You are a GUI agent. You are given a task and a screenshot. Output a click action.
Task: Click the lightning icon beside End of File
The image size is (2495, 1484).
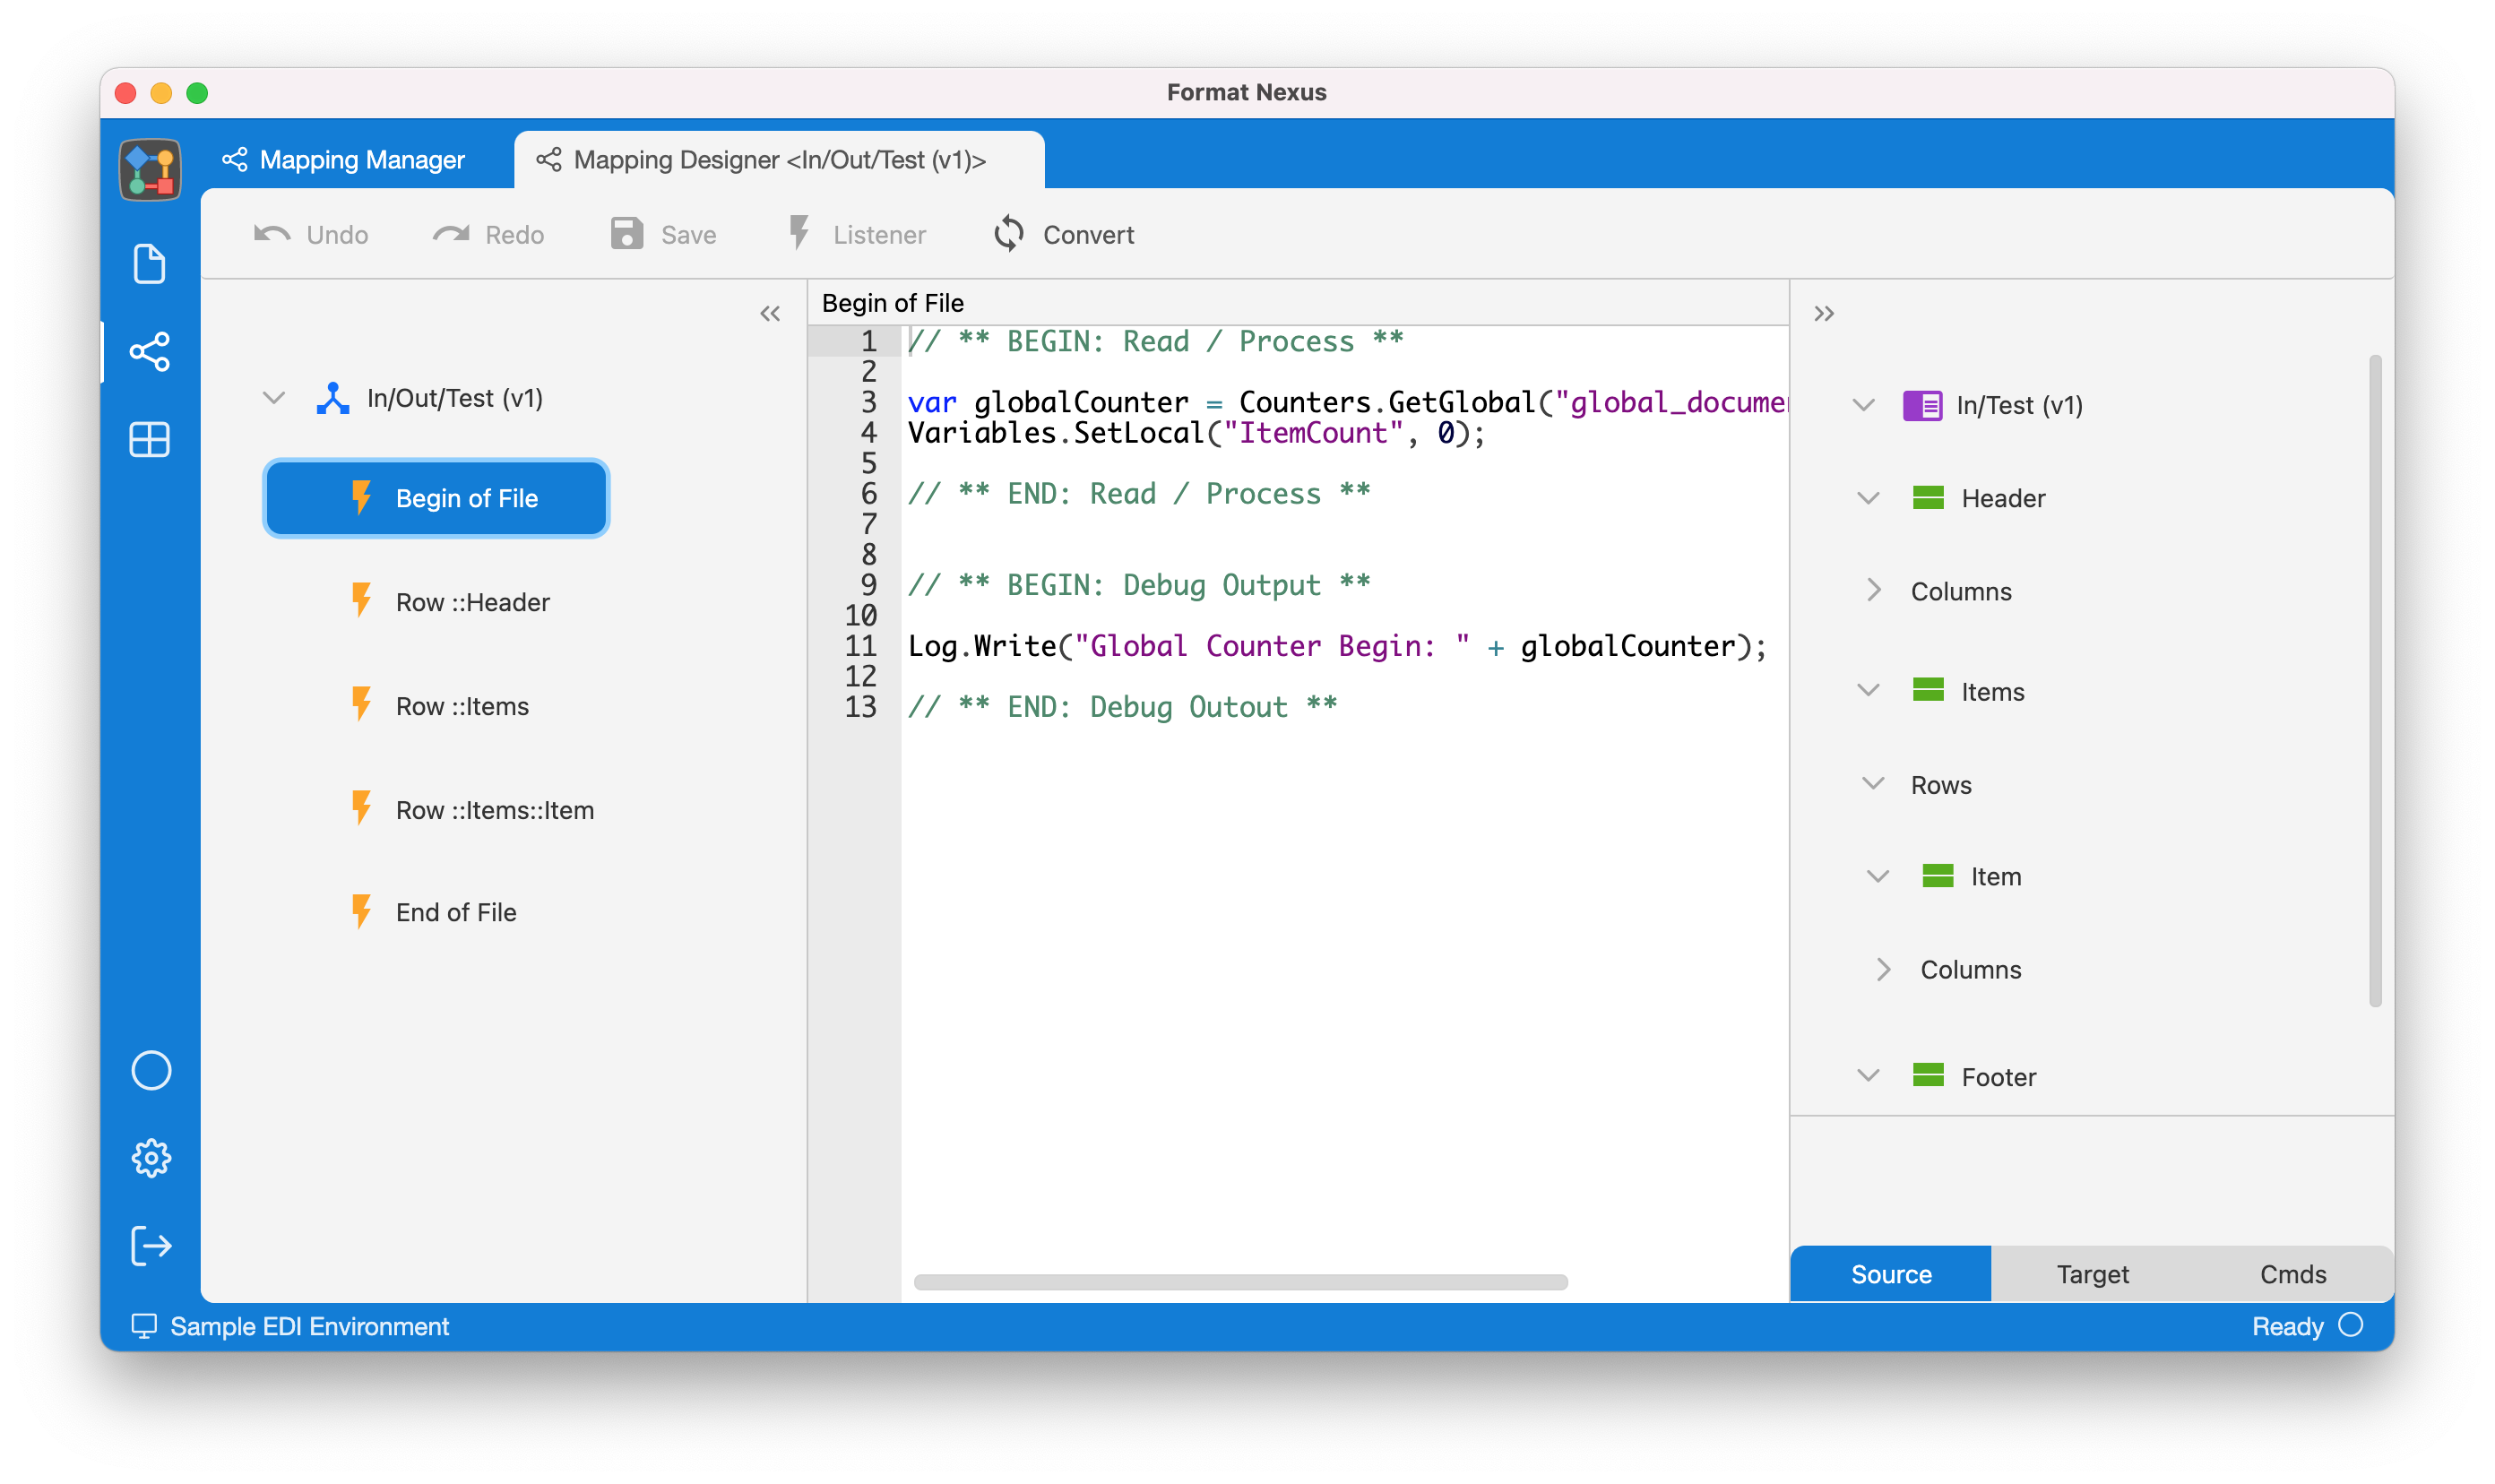(362, 912)
